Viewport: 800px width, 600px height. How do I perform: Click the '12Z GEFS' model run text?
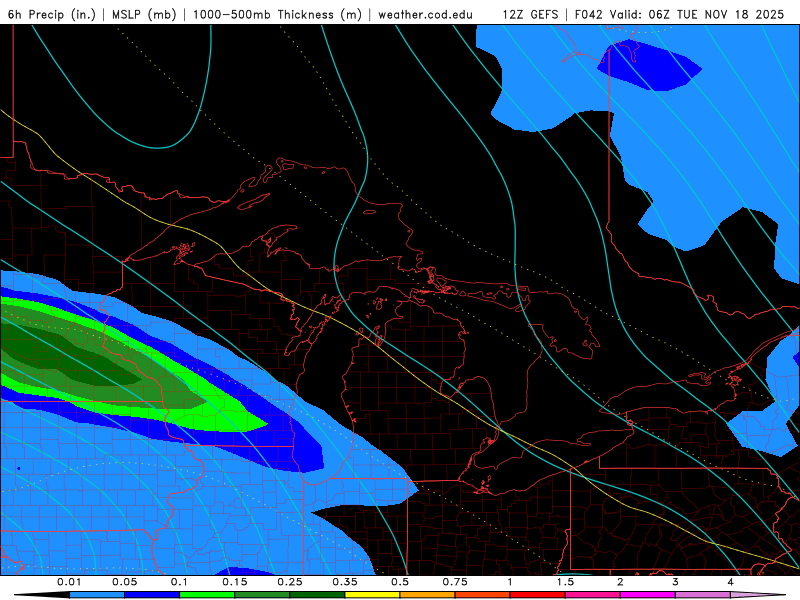(530, 14)
